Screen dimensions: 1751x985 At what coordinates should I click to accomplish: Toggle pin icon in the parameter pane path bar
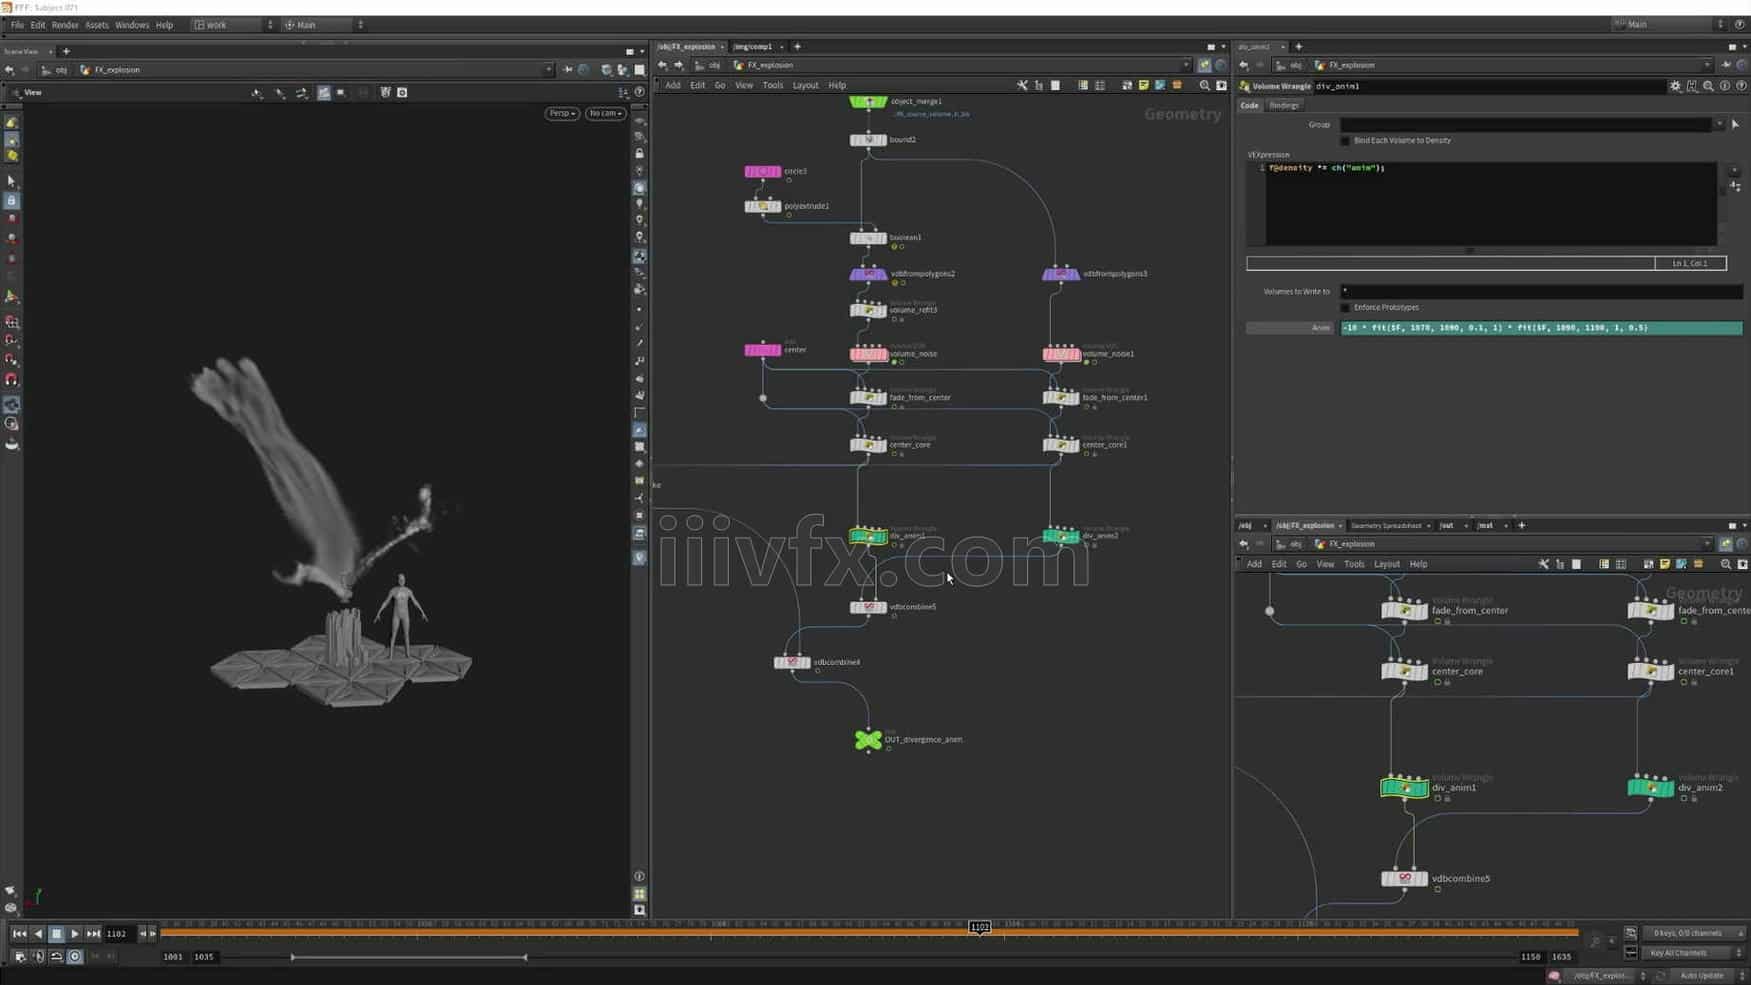click(x=1726, y=65)
